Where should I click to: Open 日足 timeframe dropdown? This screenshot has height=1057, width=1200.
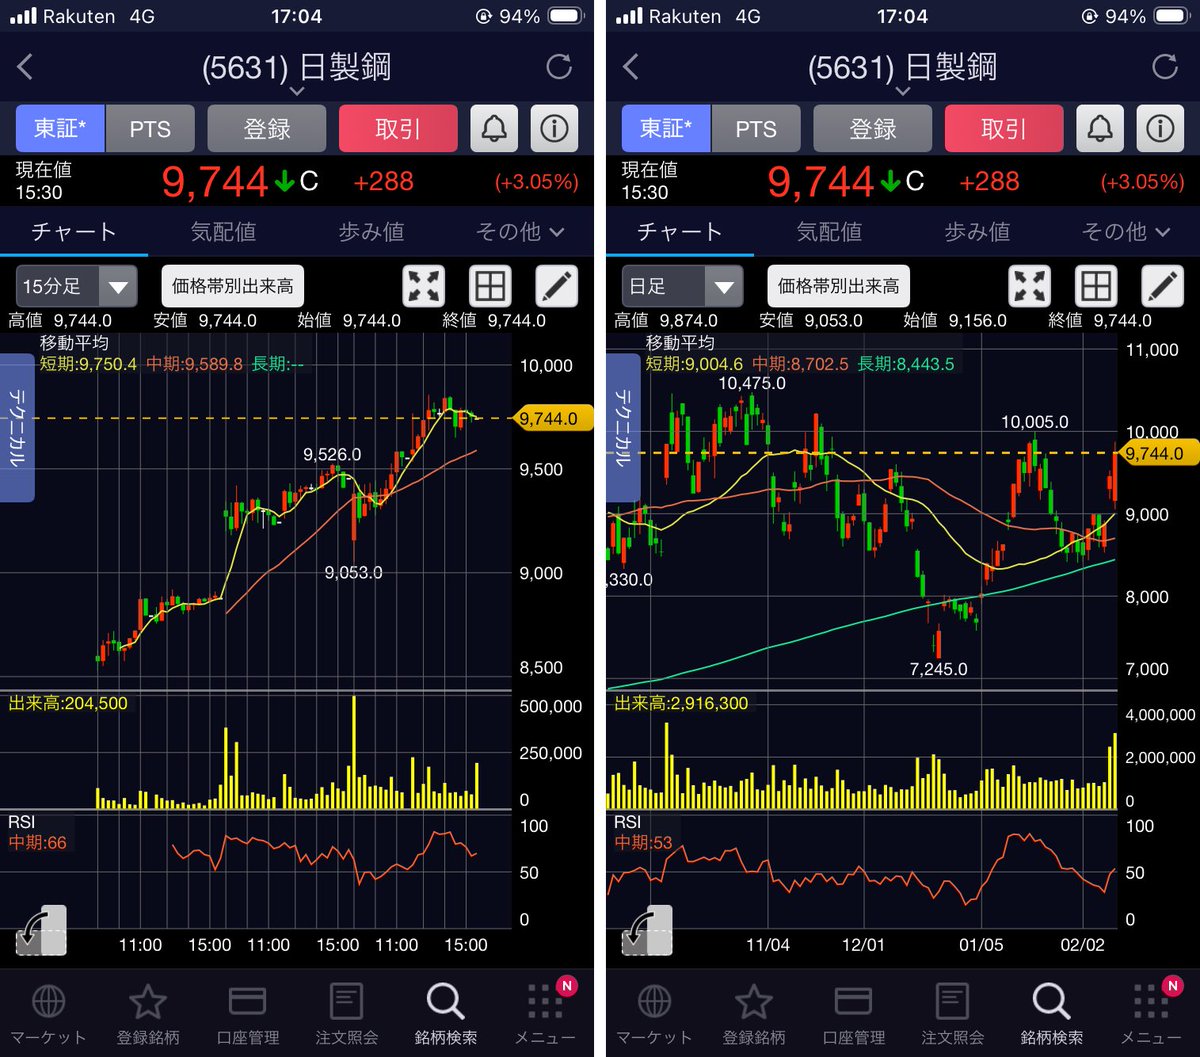[x=682, y=286]
